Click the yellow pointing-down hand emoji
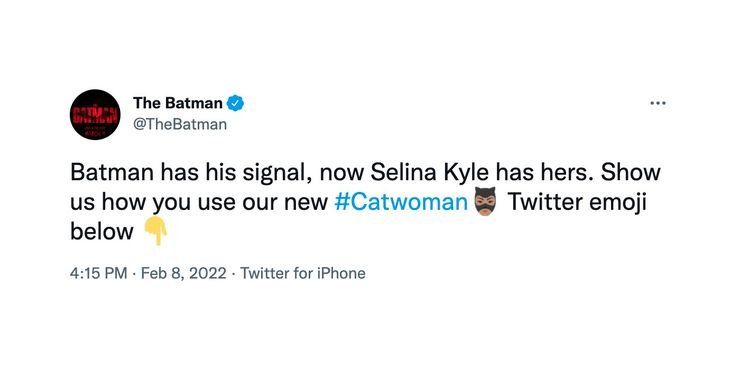The height and width of the screenshot is (370, 740). coord(156,231)
